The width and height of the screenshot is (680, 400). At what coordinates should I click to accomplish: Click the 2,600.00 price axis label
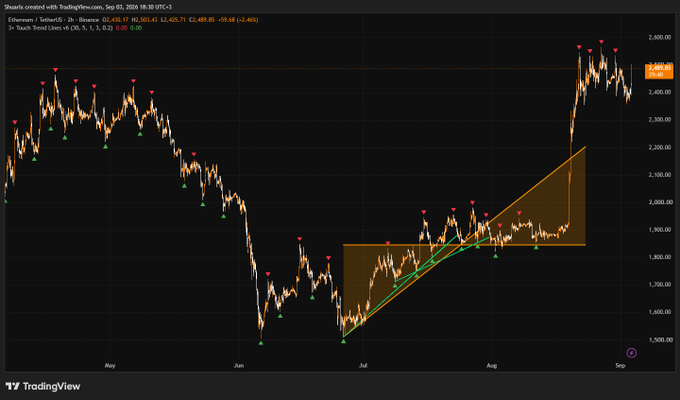(x=660, y=37)
